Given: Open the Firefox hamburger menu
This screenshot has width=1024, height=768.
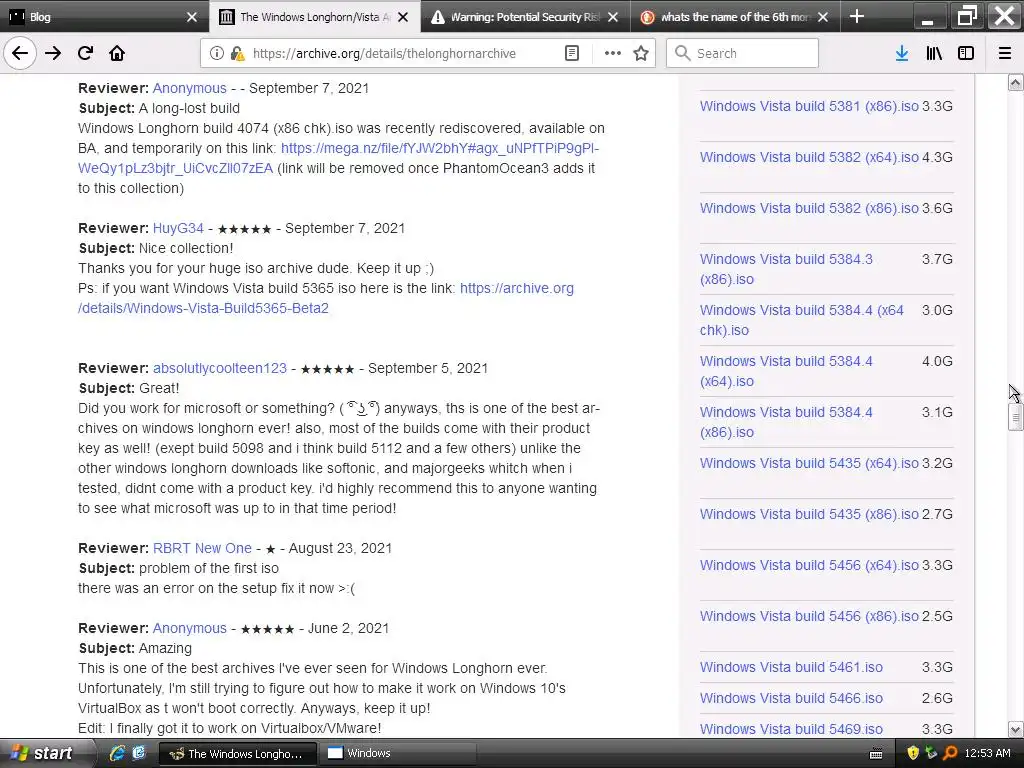Looking at the screenshot, I should [x=1005, y=53].
